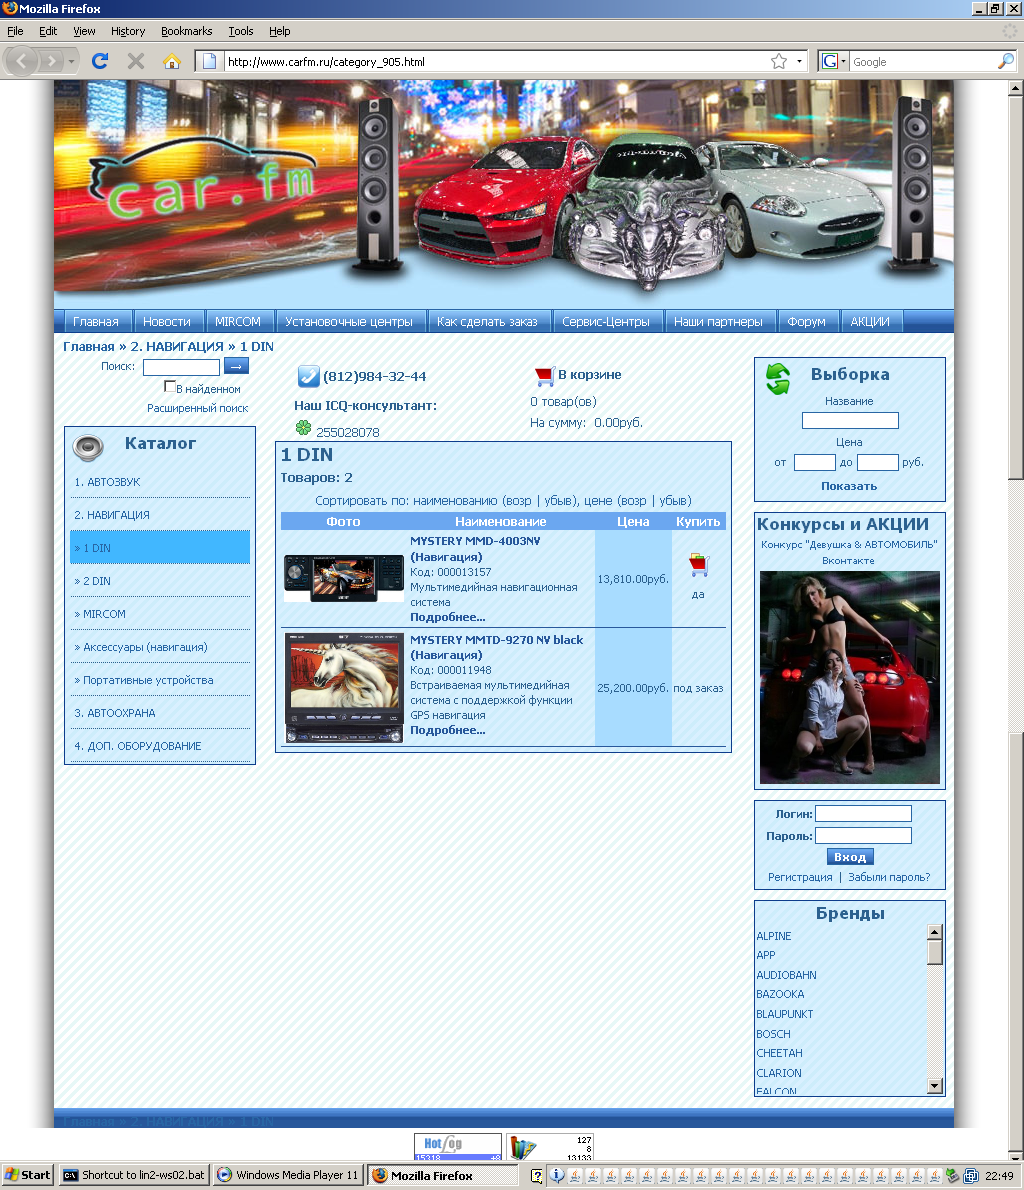Open Shortcut to lin2-ws02.bat taskbar item
Screen dimensions: 1024x1190
(134, 1175)
